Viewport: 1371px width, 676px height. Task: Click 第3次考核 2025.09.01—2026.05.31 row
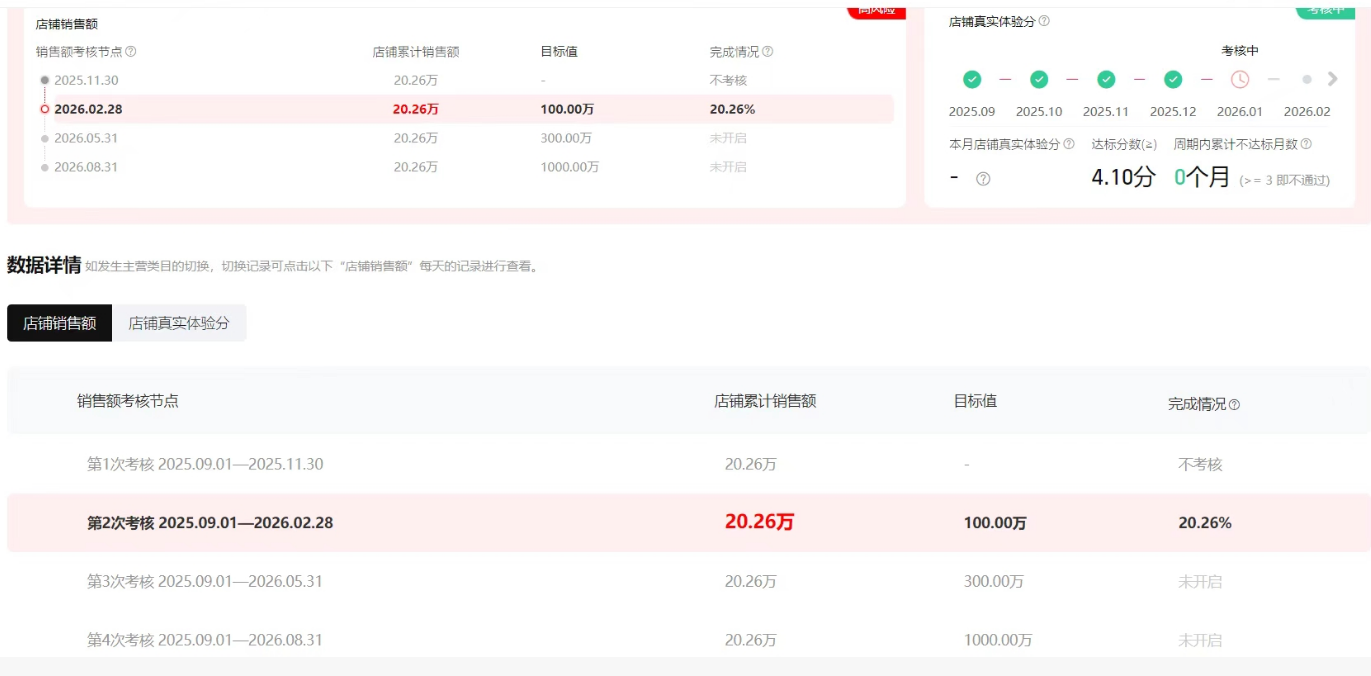(x=205, y=581)
